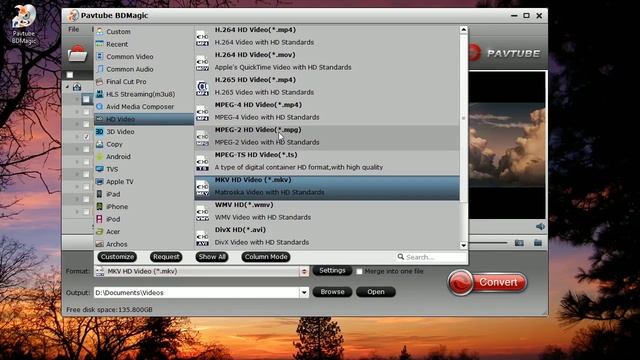Click the Output path field
This screenshot has height=360, width=640.
(x=197, y=293)
